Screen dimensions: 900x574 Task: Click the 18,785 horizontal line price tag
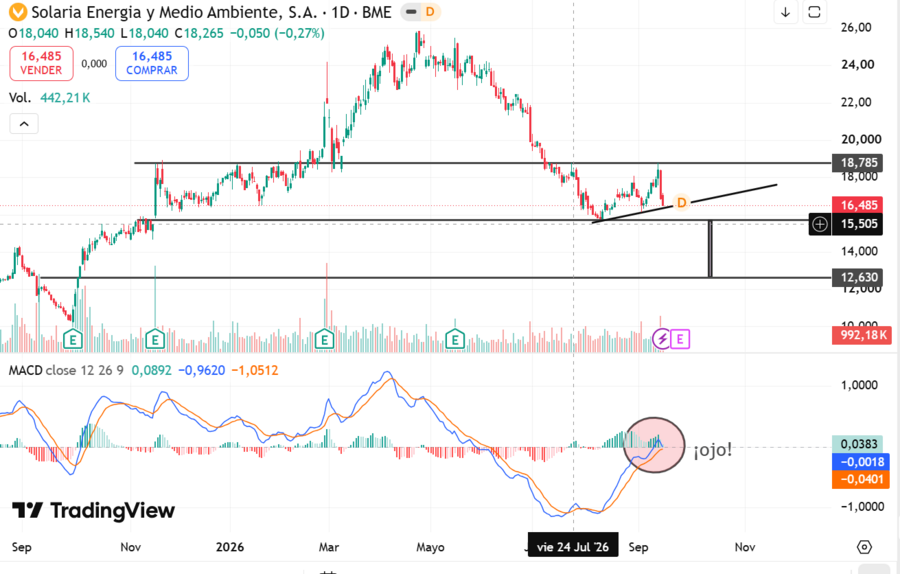(859, 163)
